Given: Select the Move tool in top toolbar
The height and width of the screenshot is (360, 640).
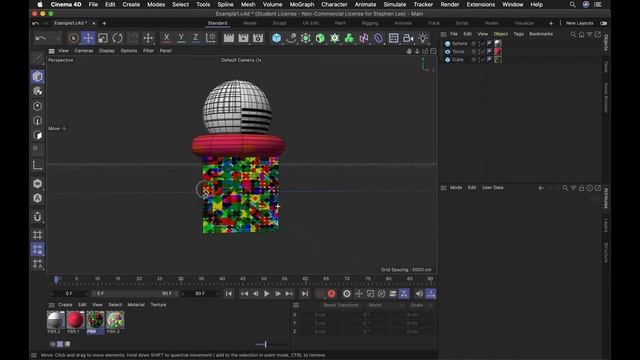Looking at the screenshot, I should [88, 38].
